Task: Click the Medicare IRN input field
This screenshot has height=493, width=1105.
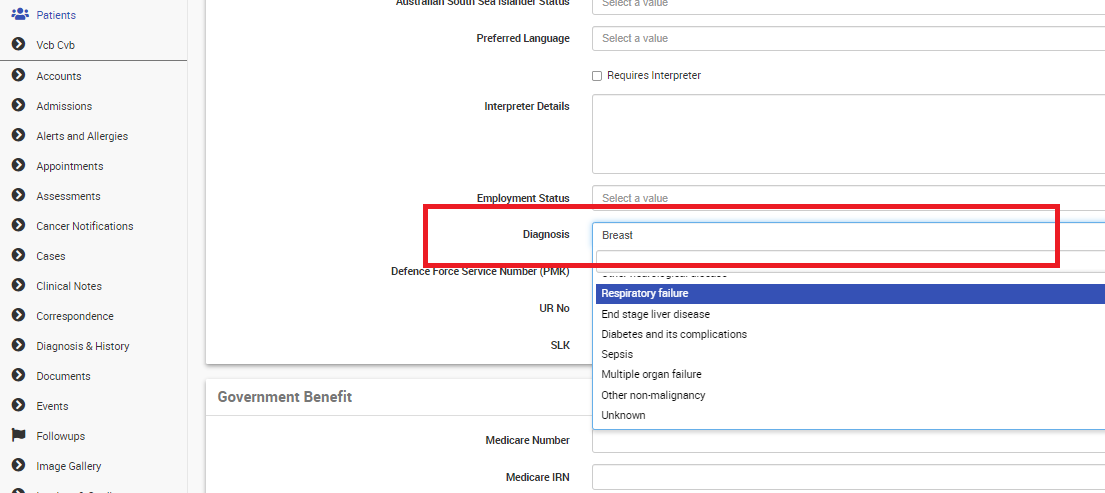Action: tap(848, 477)
